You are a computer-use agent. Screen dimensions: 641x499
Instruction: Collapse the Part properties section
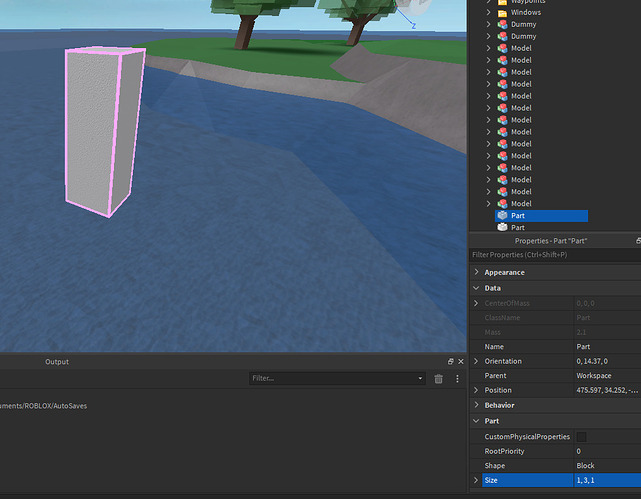[476, 421]
